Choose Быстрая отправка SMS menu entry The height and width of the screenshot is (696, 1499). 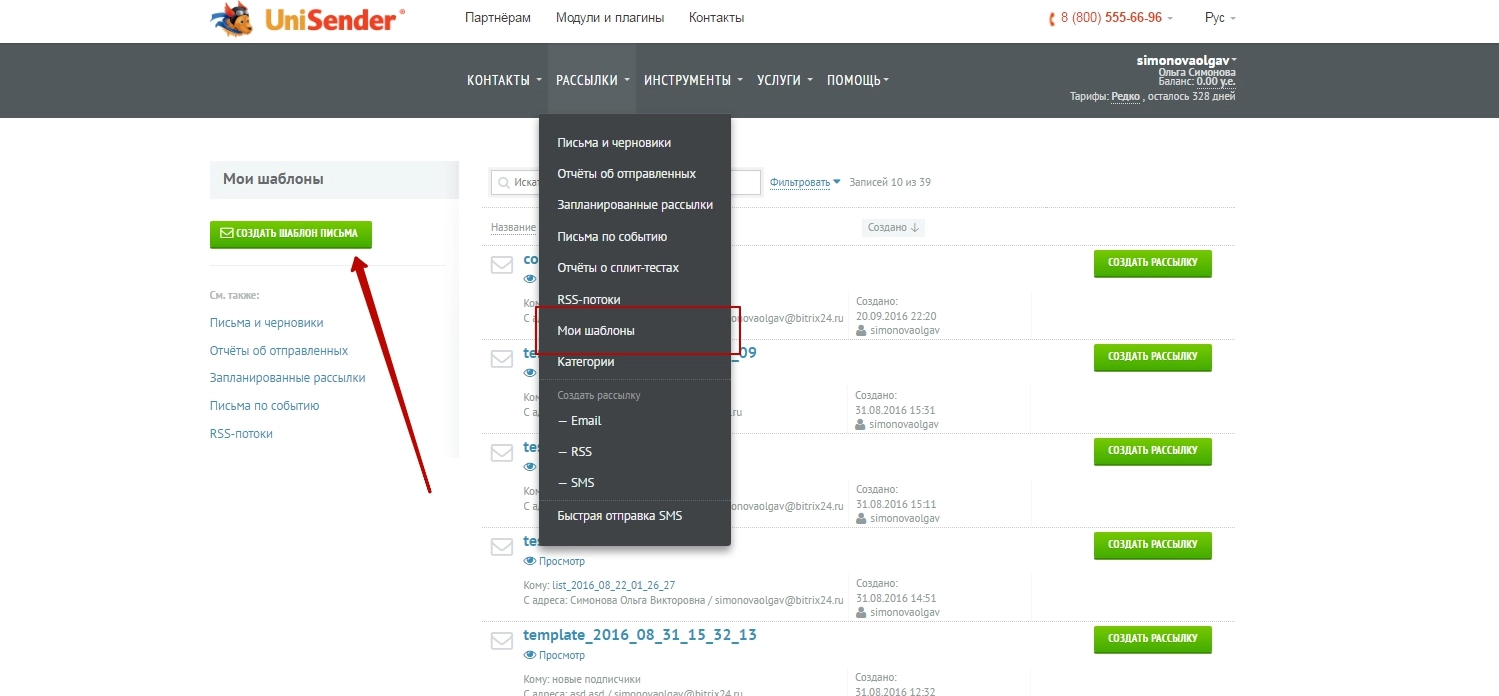pos(619,516)
